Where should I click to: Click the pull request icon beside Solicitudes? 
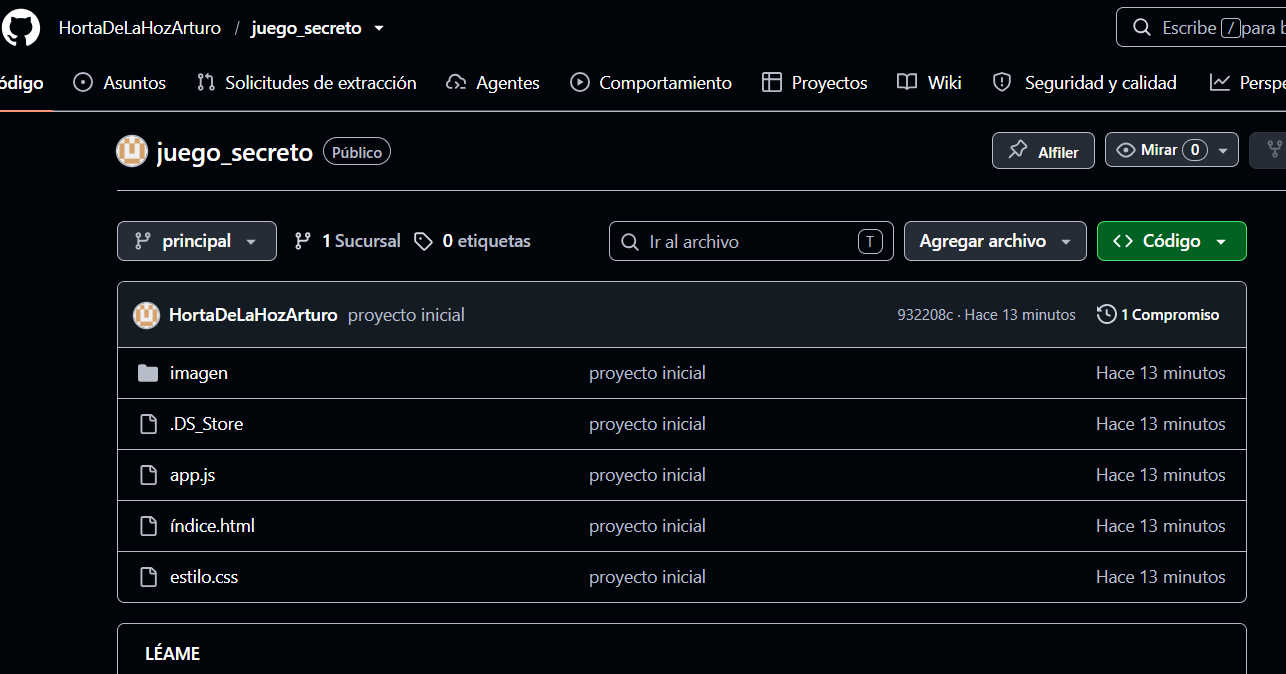[206, 83]
